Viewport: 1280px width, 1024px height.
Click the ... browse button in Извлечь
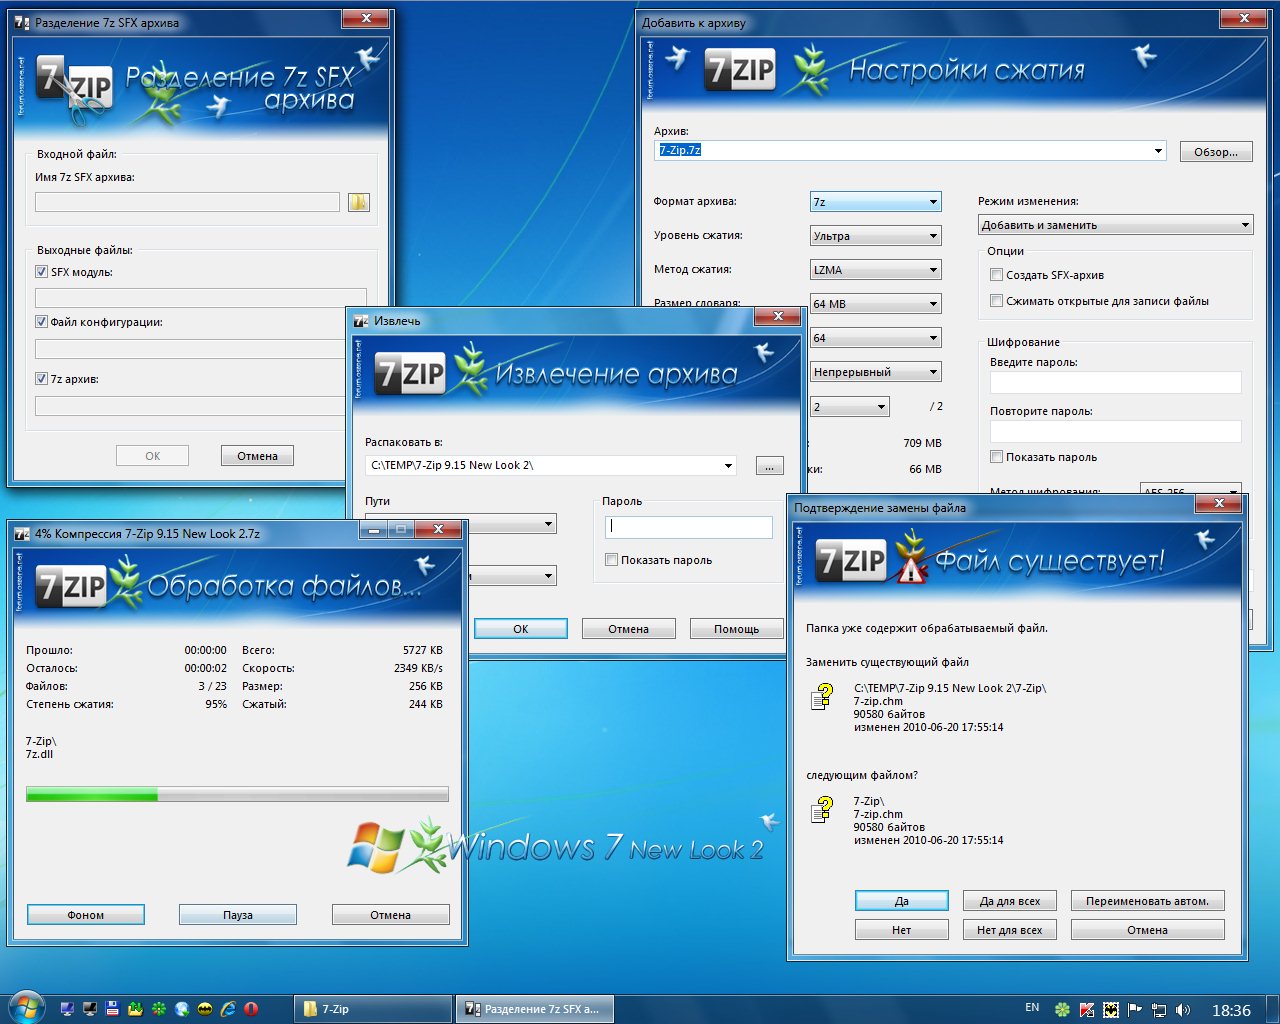pyautogui.click(x=769, y=466)
